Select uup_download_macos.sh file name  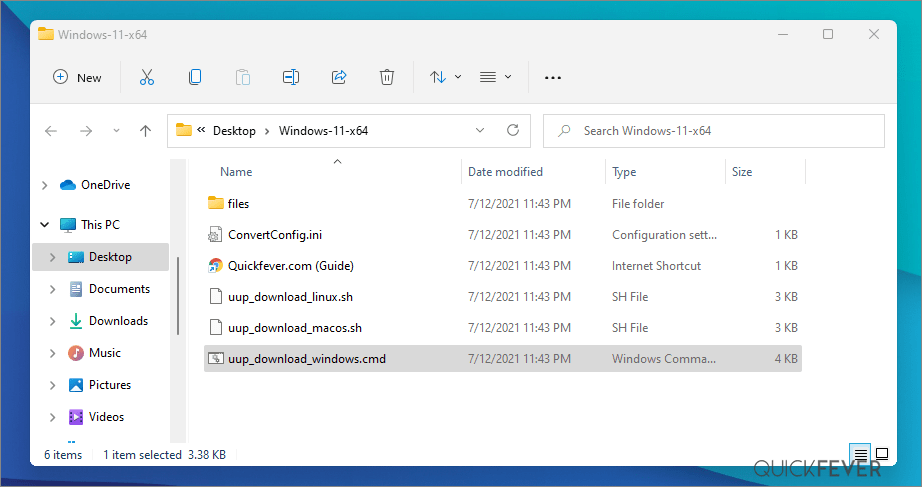pyautogui.click(x=295, y=328)
